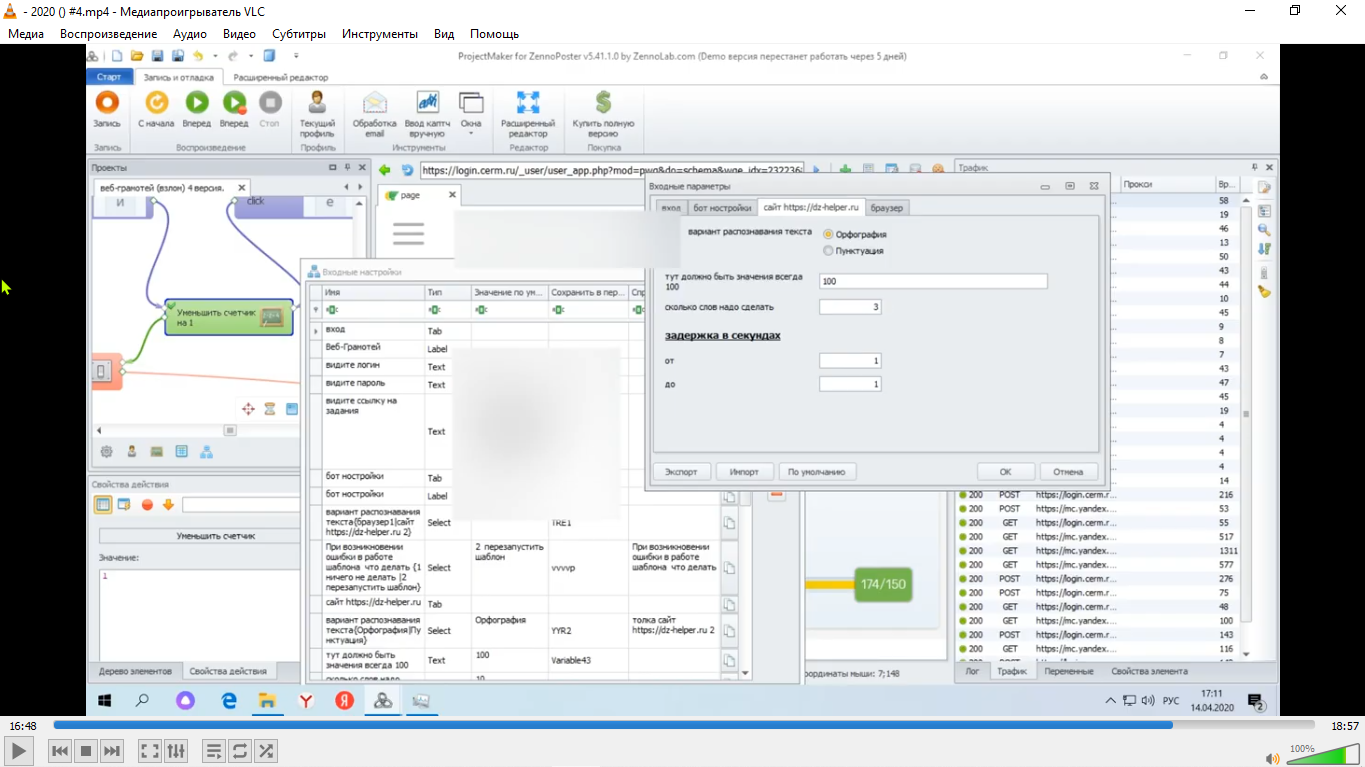The height and width of the screenshot is (767, 1365).
Task: Open the Инструменты menu
Action: pos(379,34)
